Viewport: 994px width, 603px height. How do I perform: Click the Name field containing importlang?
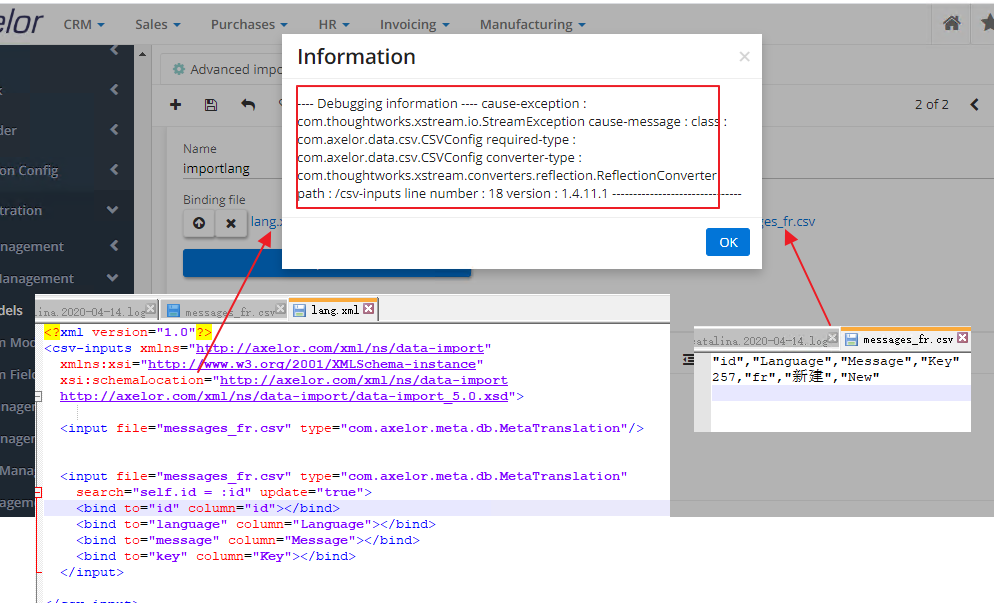click(232, 169)
